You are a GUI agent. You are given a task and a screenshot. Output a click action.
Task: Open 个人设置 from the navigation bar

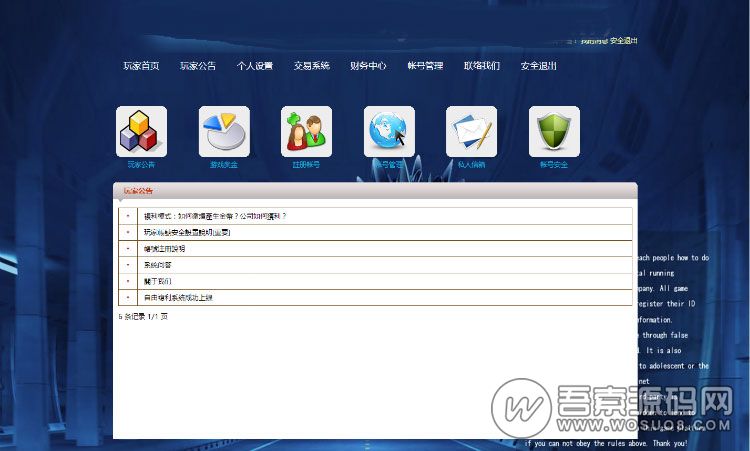(x=255, y=66)
